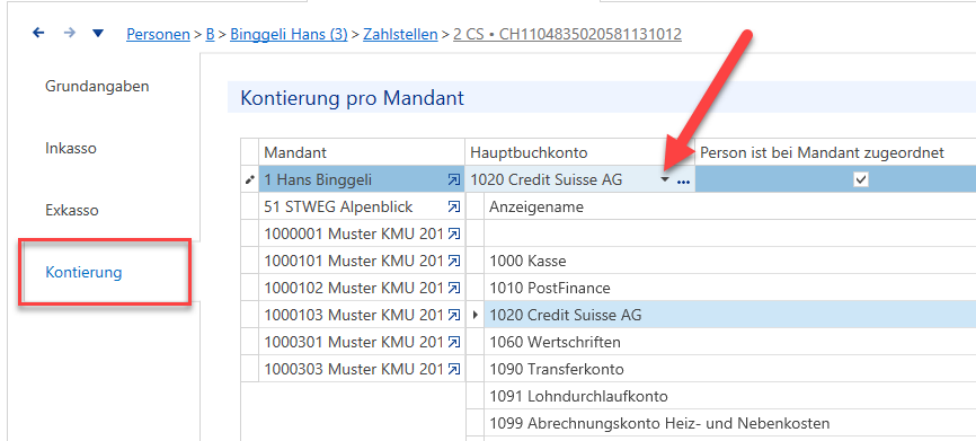The width and height of the screenshot is (976, 441).
Task: Select the 1000101 Muster KMU row
Action: tap(362, 261)
